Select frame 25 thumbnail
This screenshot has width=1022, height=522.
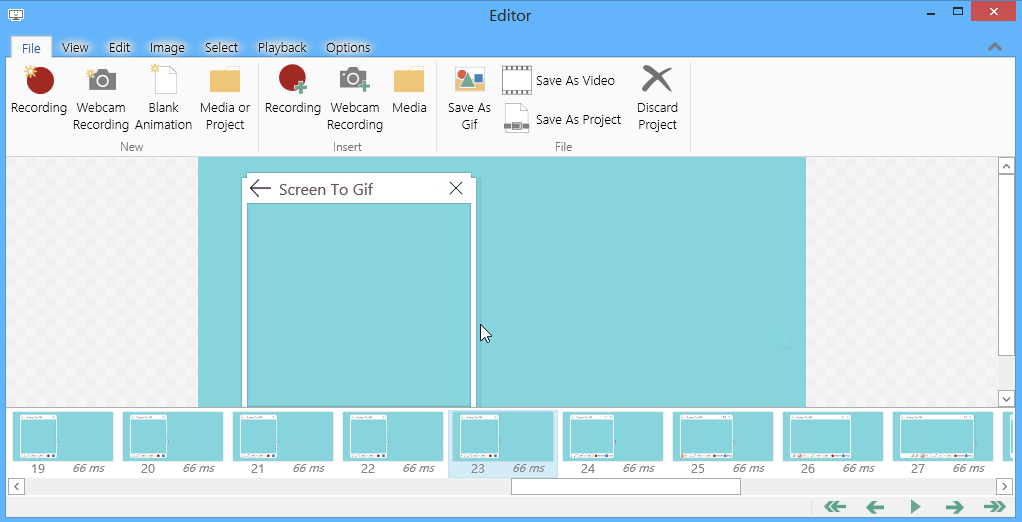(723, 443)
